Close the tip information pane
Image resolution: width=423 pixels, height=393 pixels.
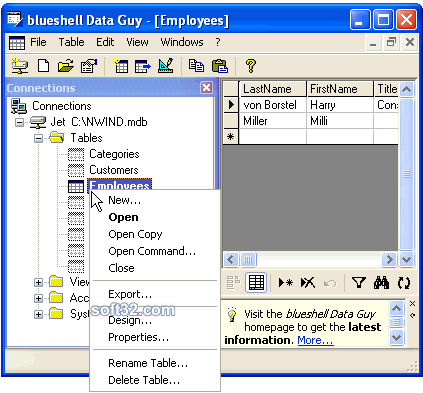(412, 304)
